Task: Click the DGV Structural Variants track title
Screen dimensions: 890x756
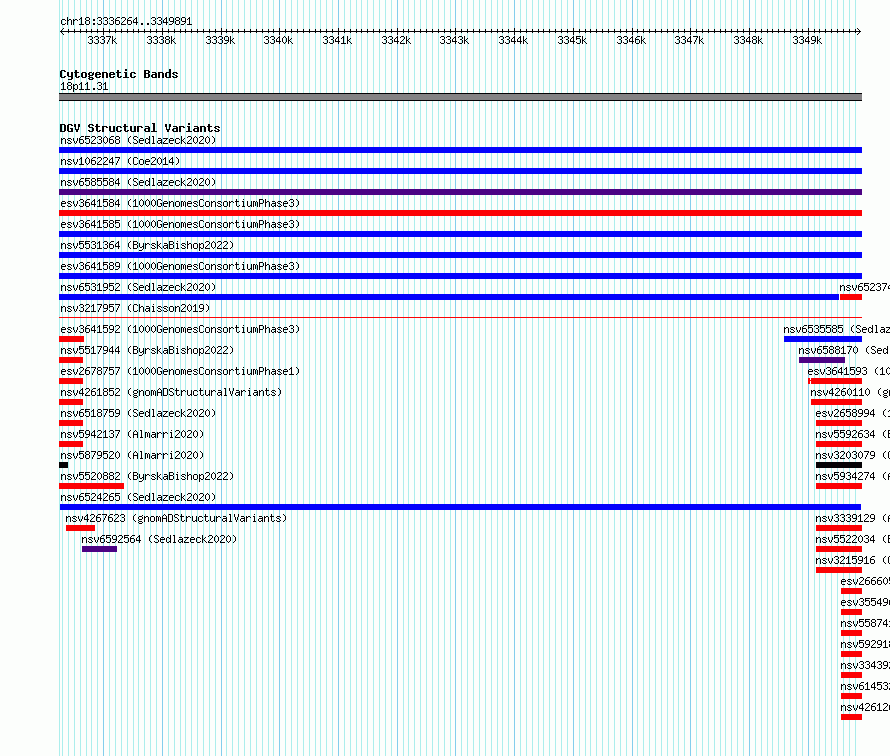Action: (x=140, y=128)
